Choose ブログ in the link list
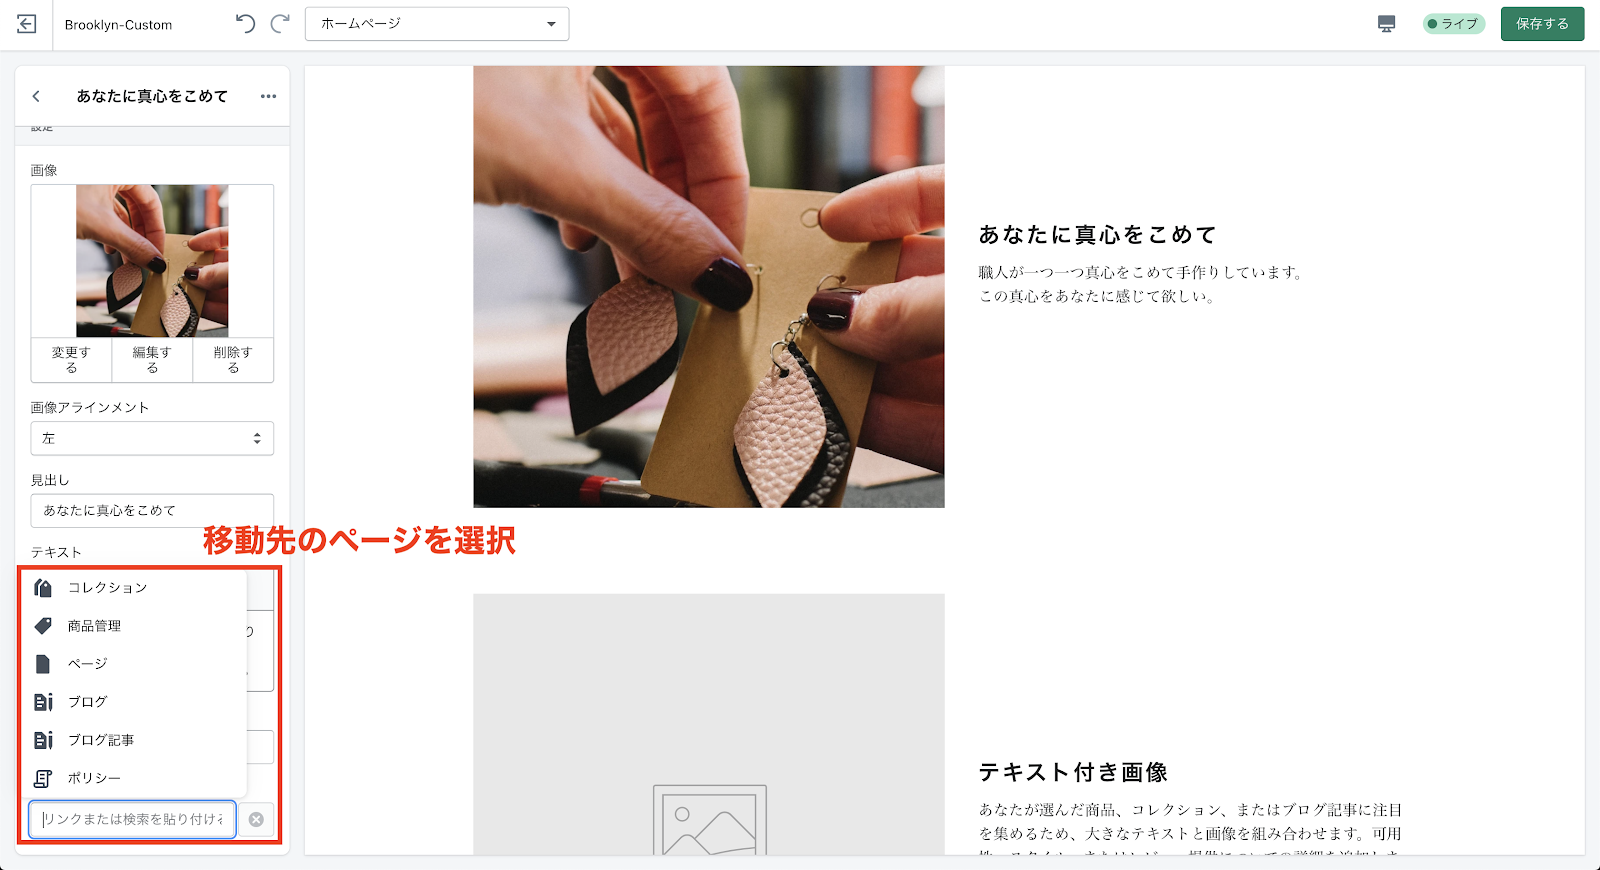Image resolution: width=1600 pixels, height=870 pixels. click(x=88, y=702)
